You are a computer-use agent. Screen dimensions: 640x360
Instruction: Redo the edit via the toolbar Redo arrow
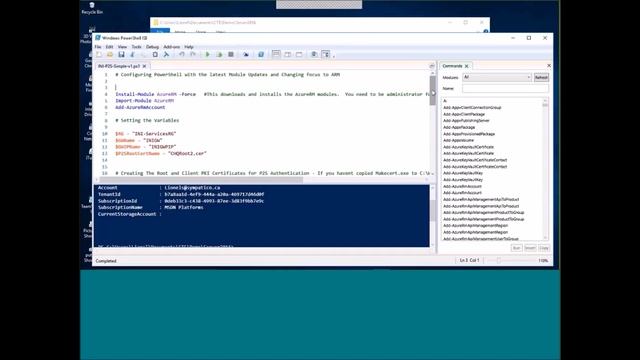click(193, 54)
